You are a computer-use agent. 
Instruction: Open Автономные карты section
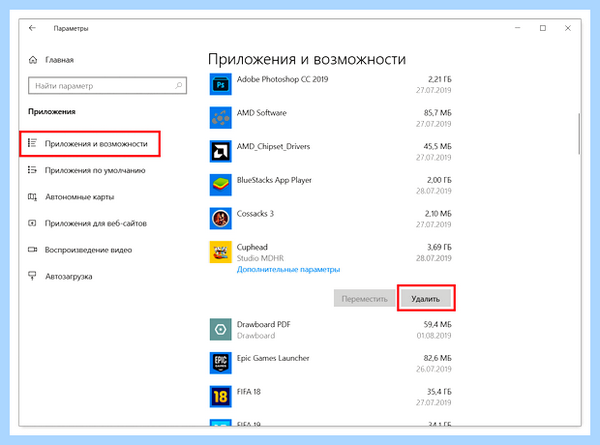[79, 197]
